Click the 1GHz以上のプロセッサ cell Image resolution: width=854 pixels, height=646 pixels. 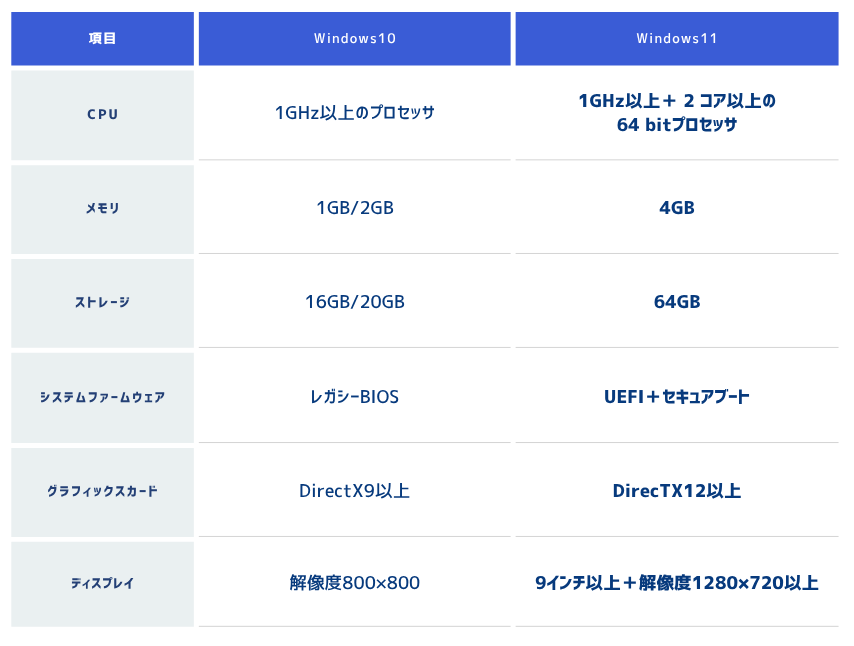point(355,115)
